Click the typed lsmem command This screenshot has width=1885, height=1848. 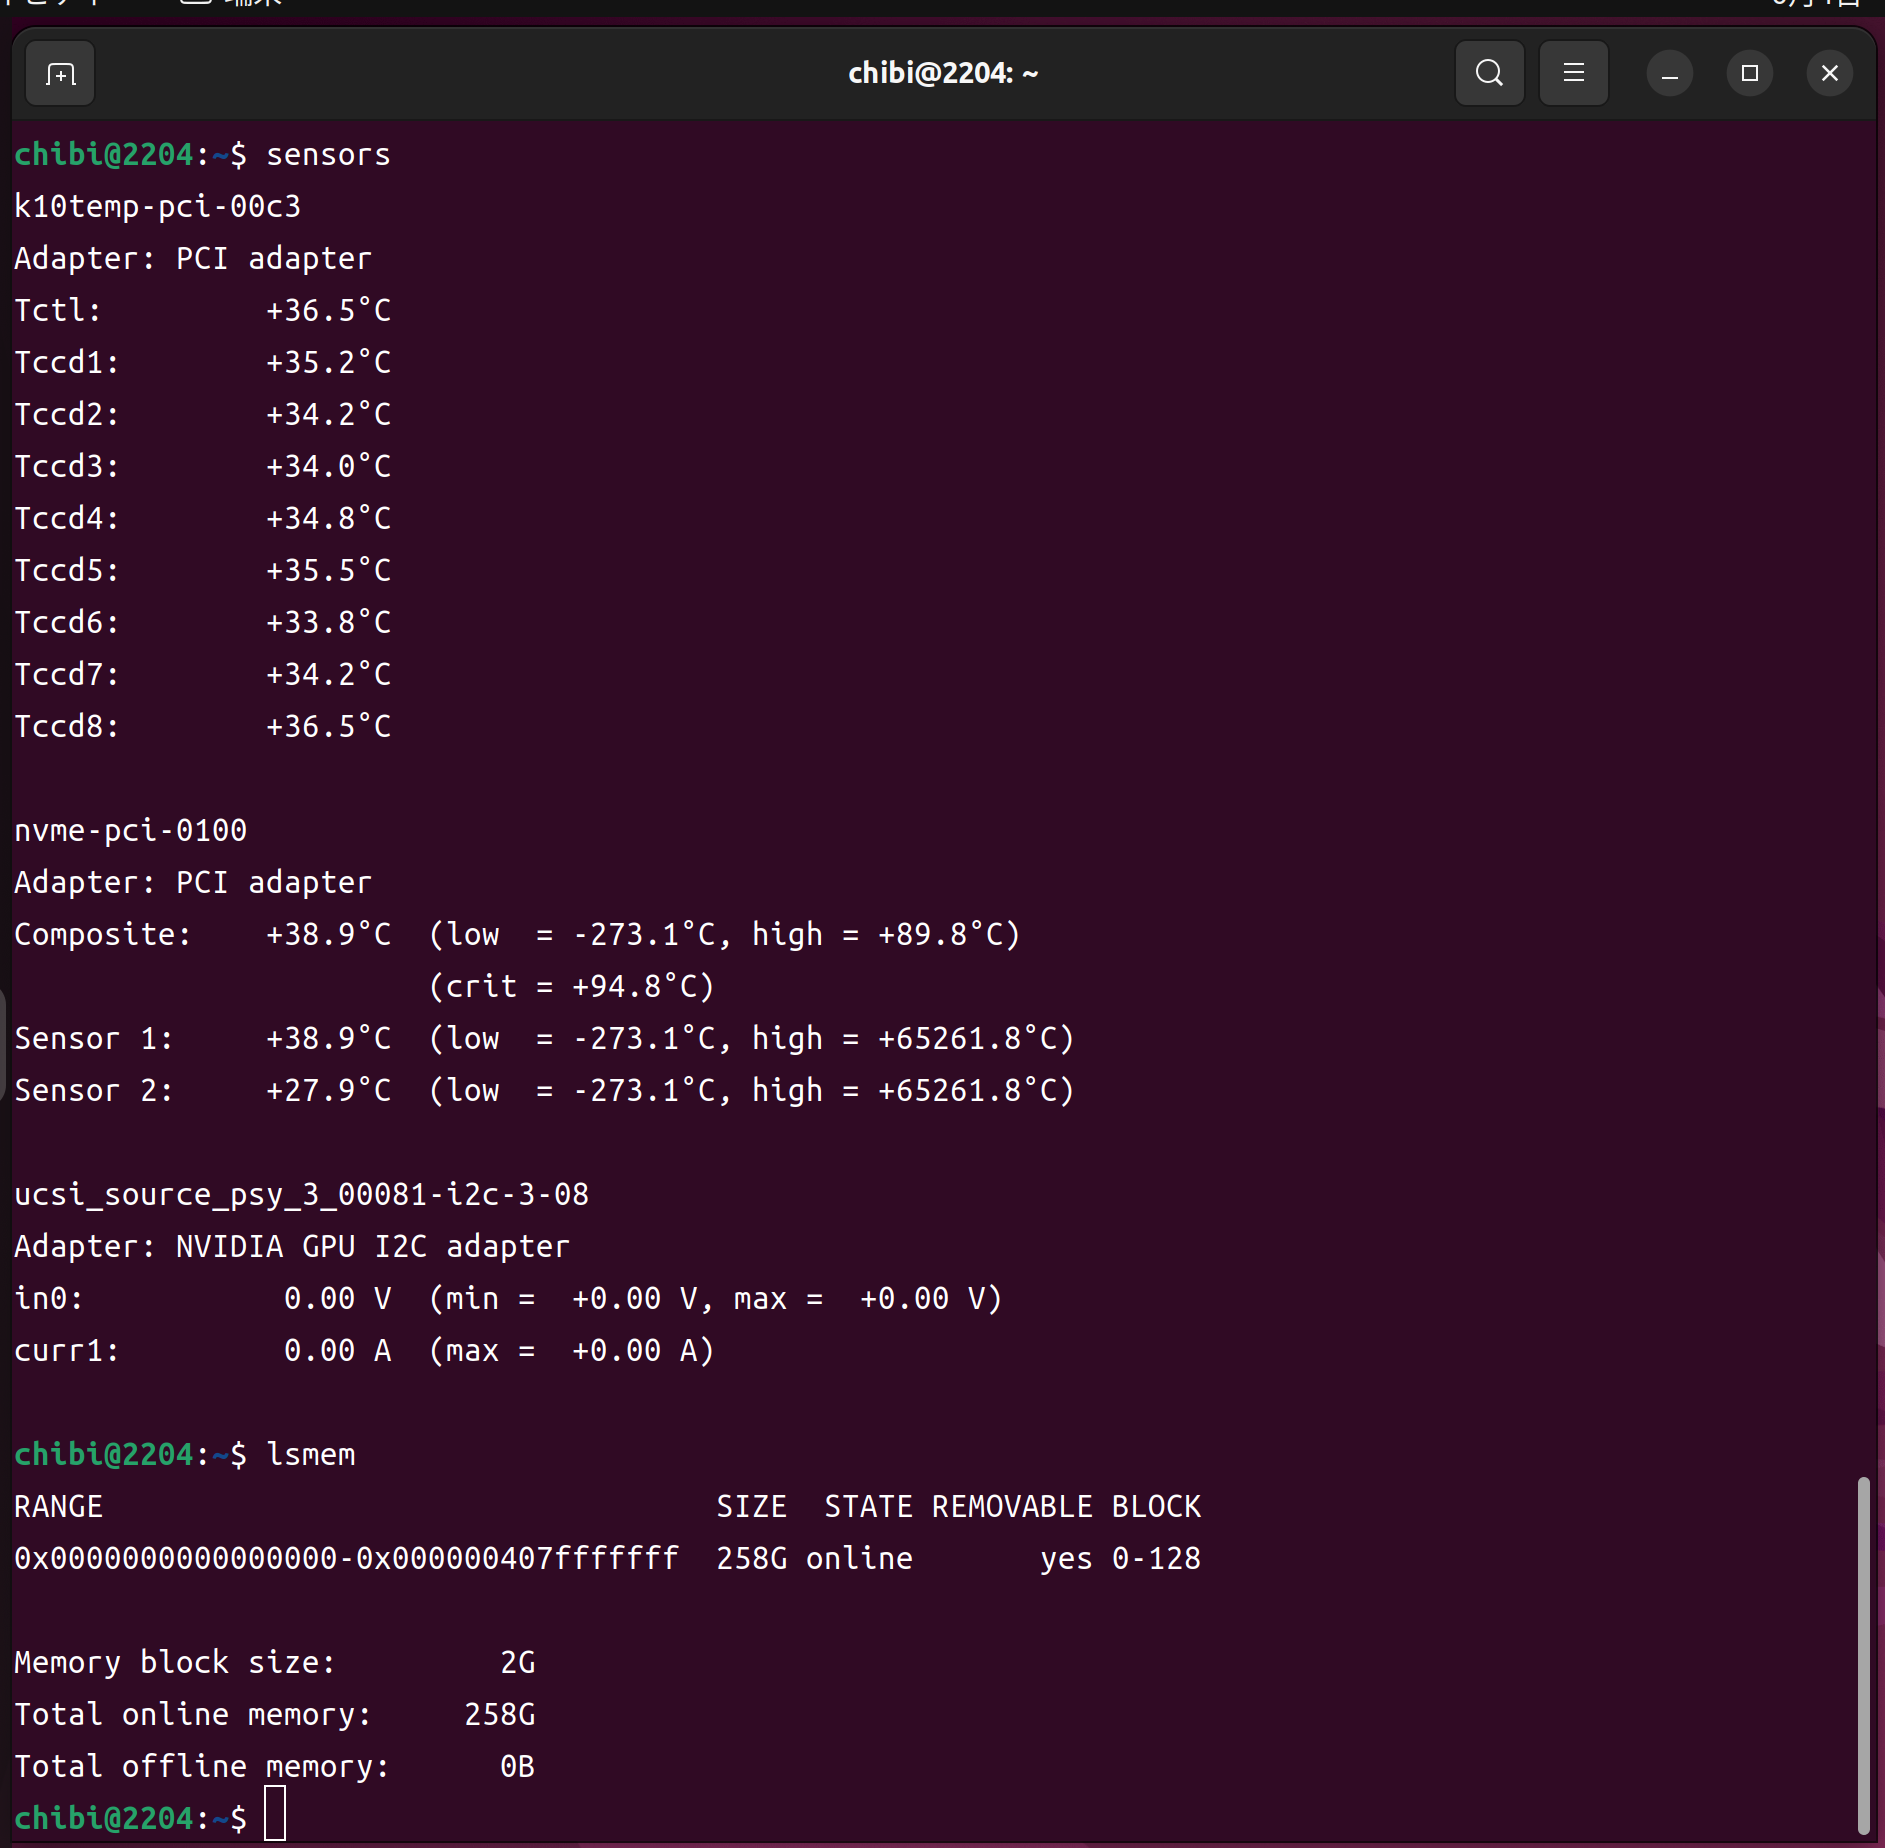coord(311,1455)
